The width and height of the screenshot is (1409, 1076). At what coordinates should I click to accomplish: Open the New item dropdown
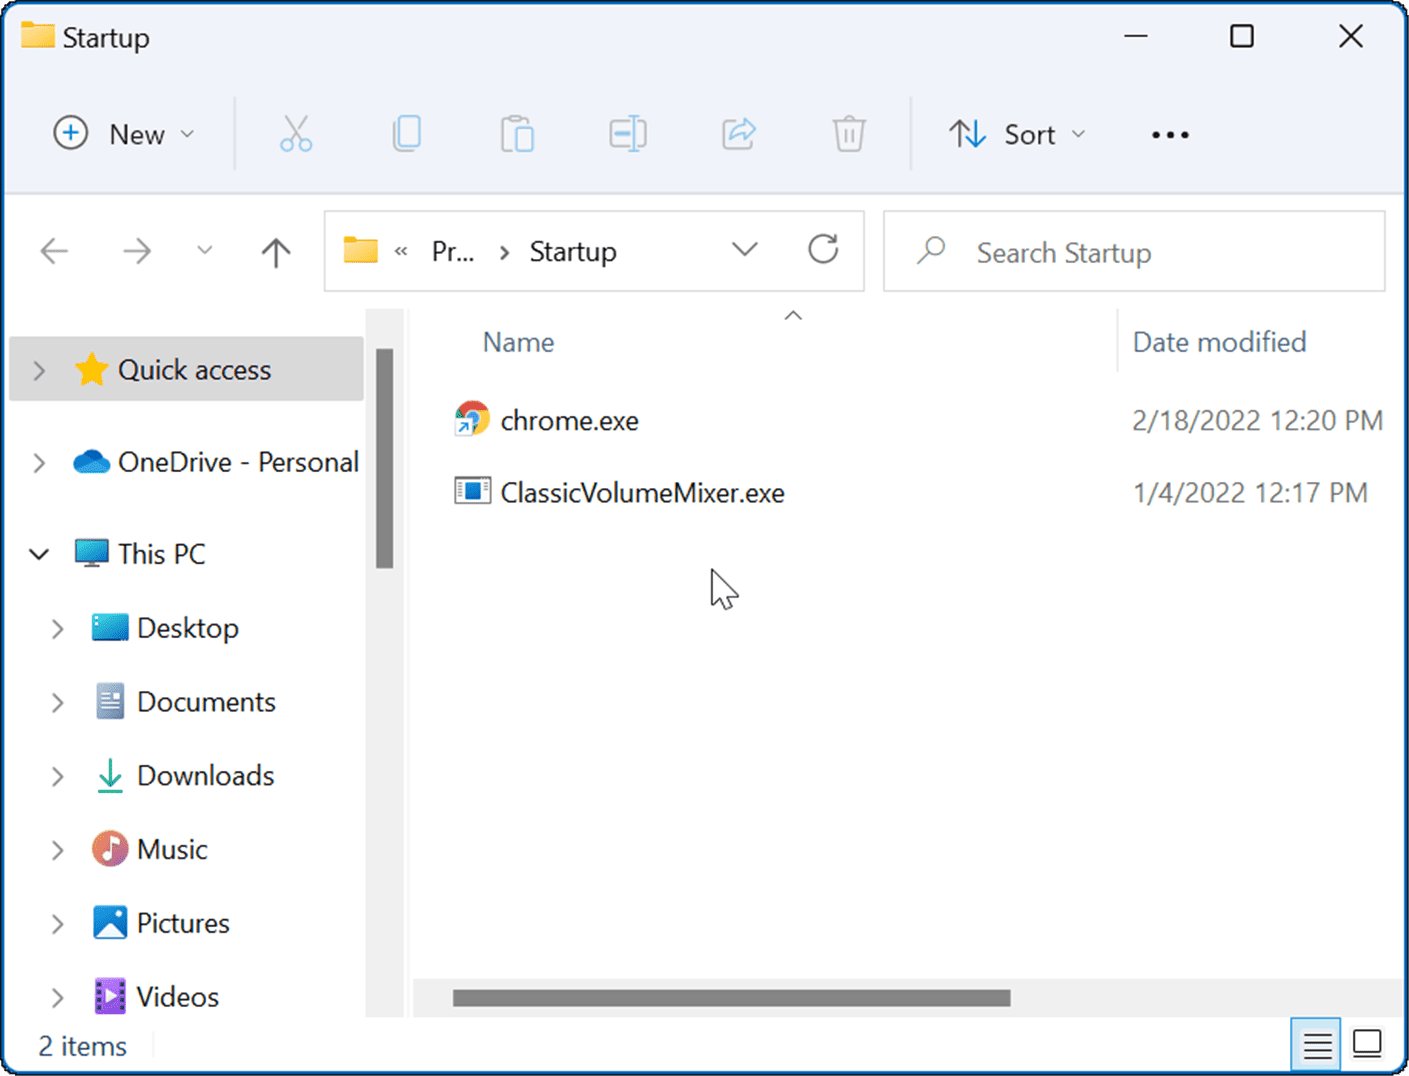[x=124, y=134]
